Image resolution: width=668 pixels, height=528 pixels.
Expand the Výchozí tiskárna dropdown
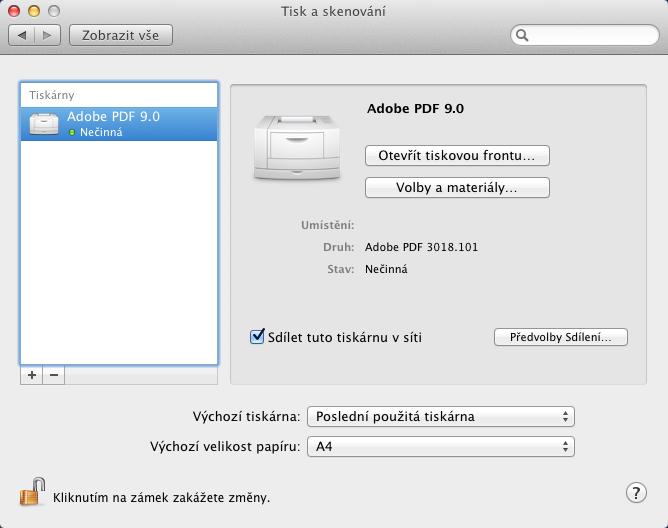(441, 416)
